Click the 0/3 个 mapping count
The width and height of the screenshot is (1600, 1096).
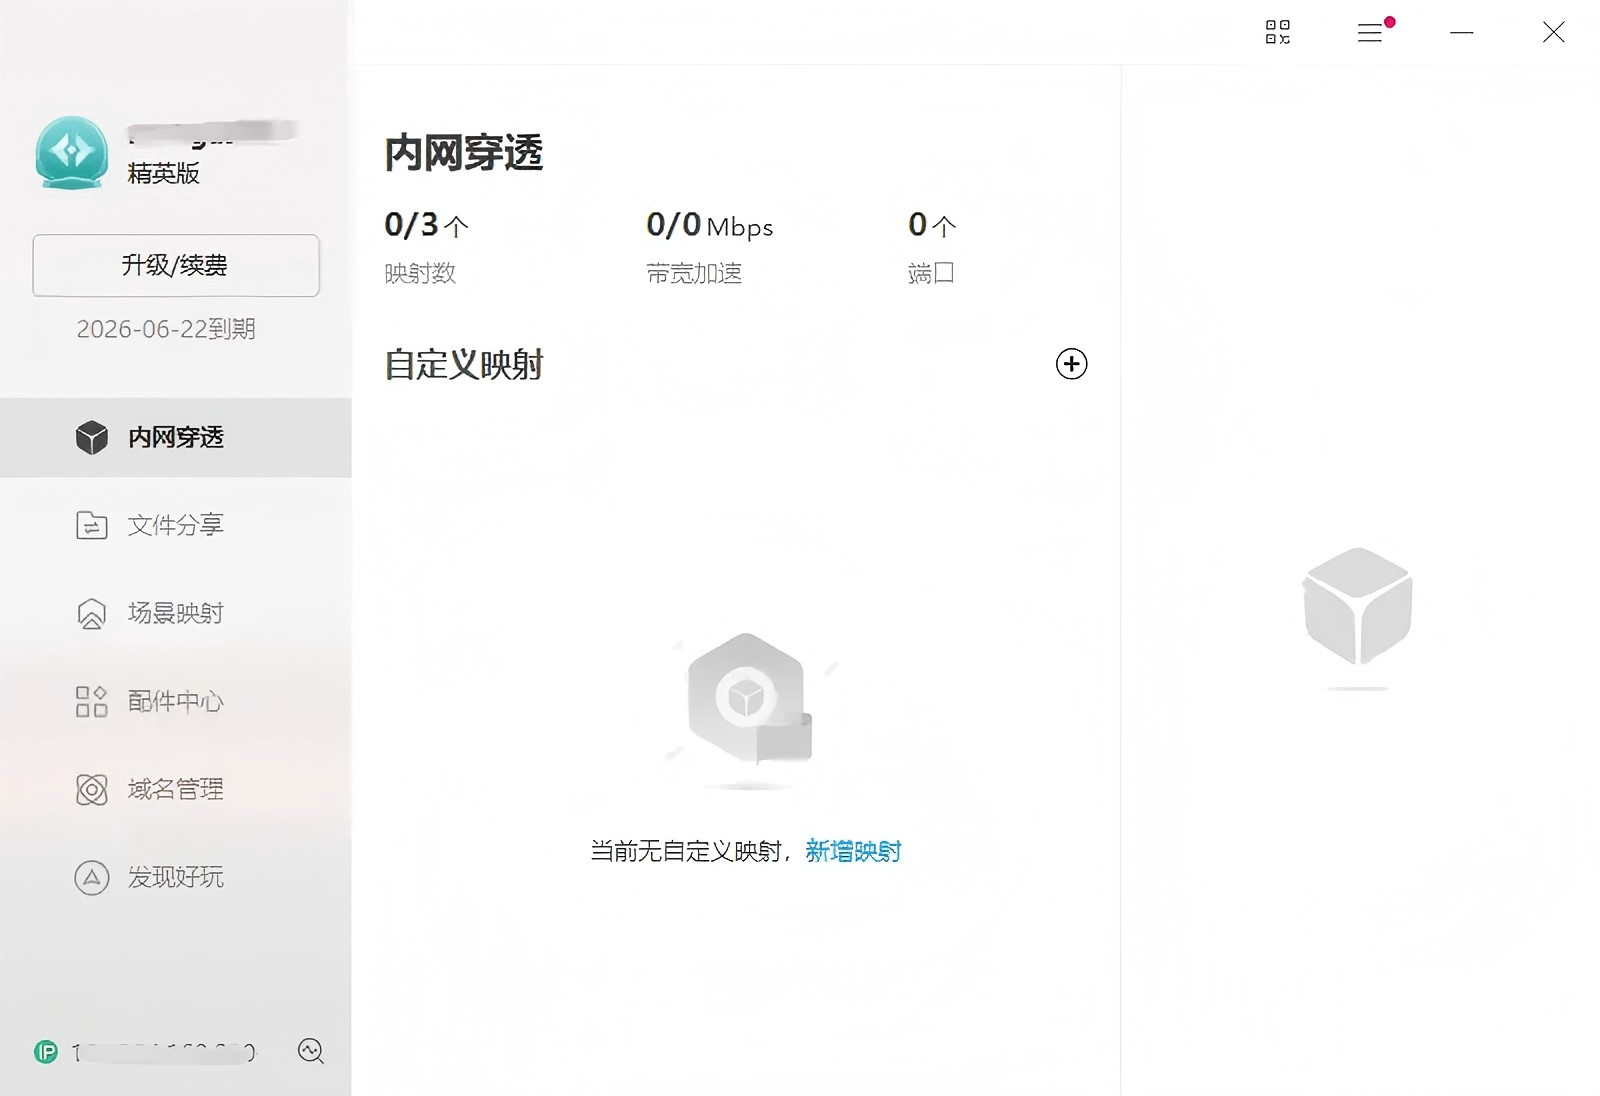tap(426, 225)
